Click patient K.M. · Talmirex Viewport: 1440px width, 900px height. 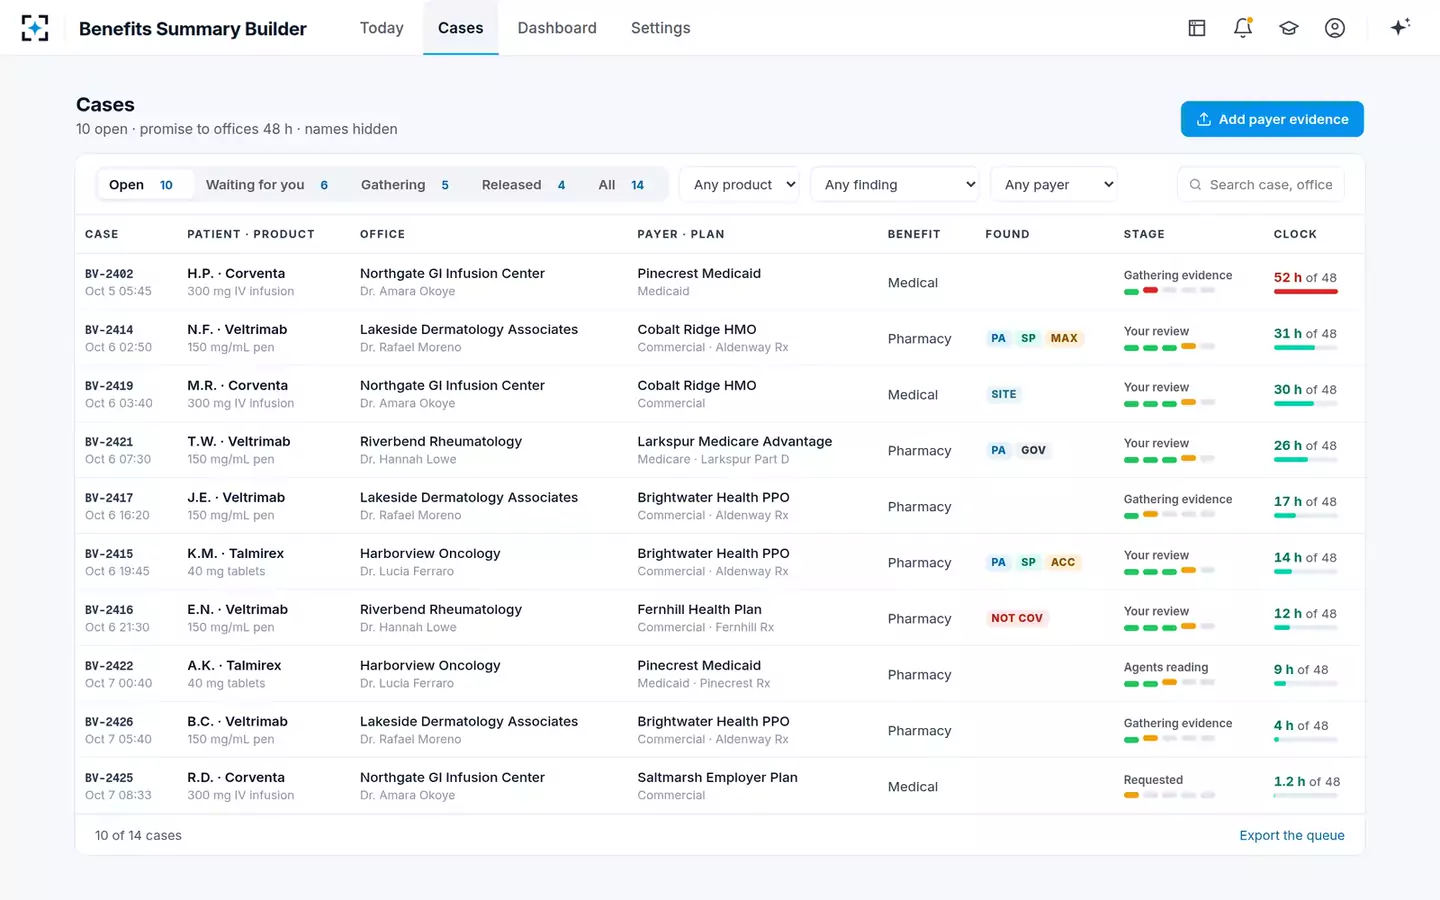point(235,553)
